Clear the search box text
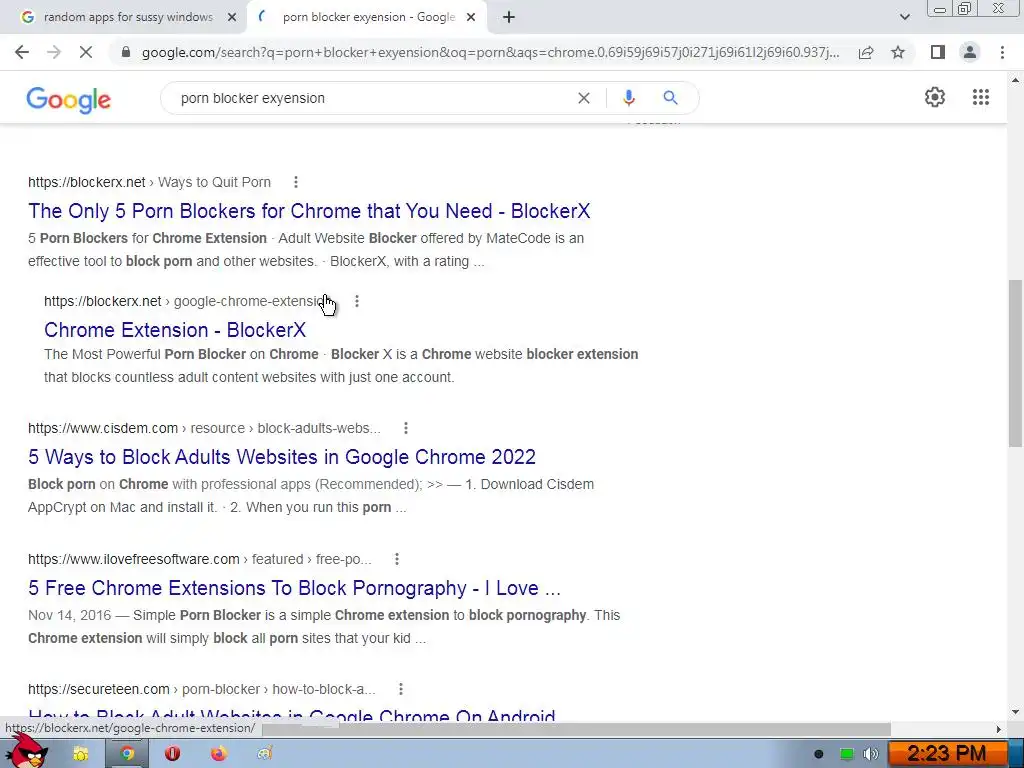 click(584, 98)
